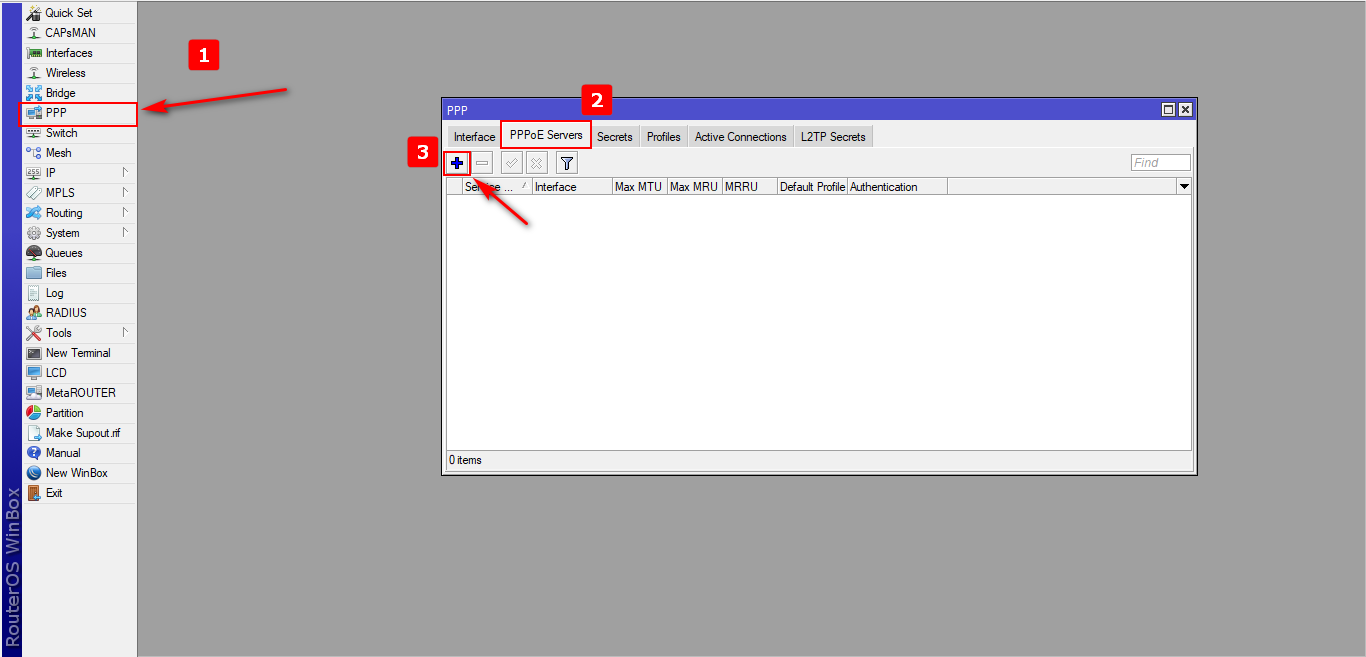Viewport: 1366px width, 657px height.
Task: Click the Enable checkmark toolbar button
Action: coord(512,163)
